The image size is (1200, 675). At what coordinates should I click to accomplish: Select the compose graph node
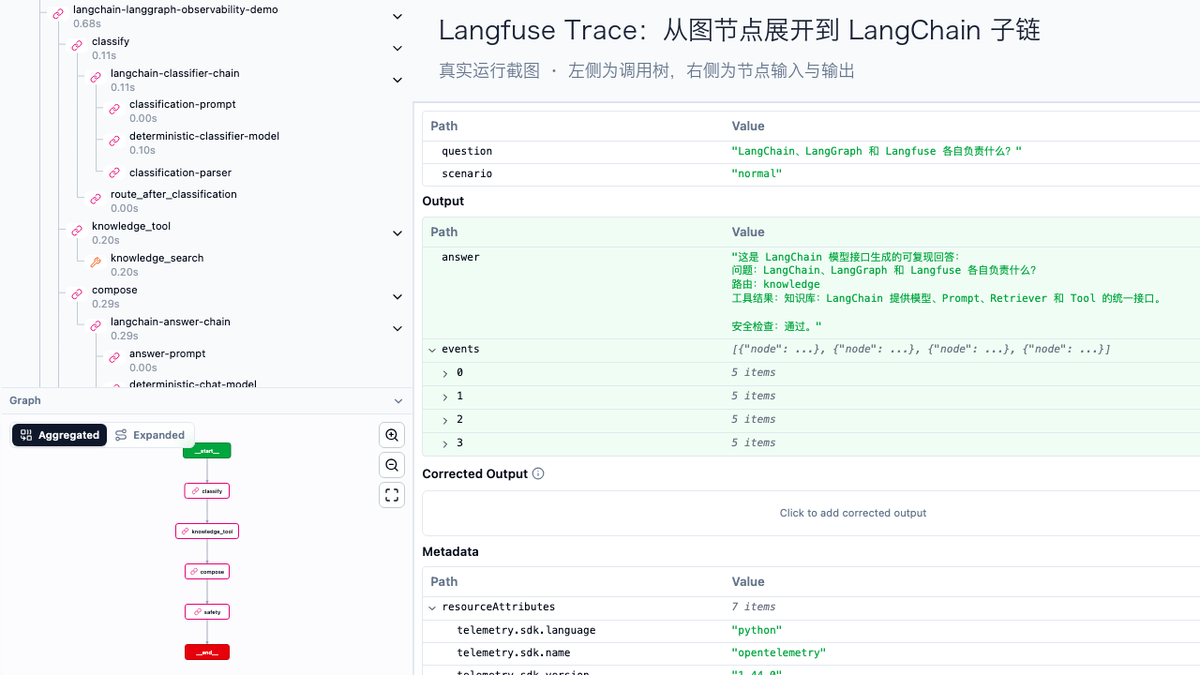[x=207, y=571]
